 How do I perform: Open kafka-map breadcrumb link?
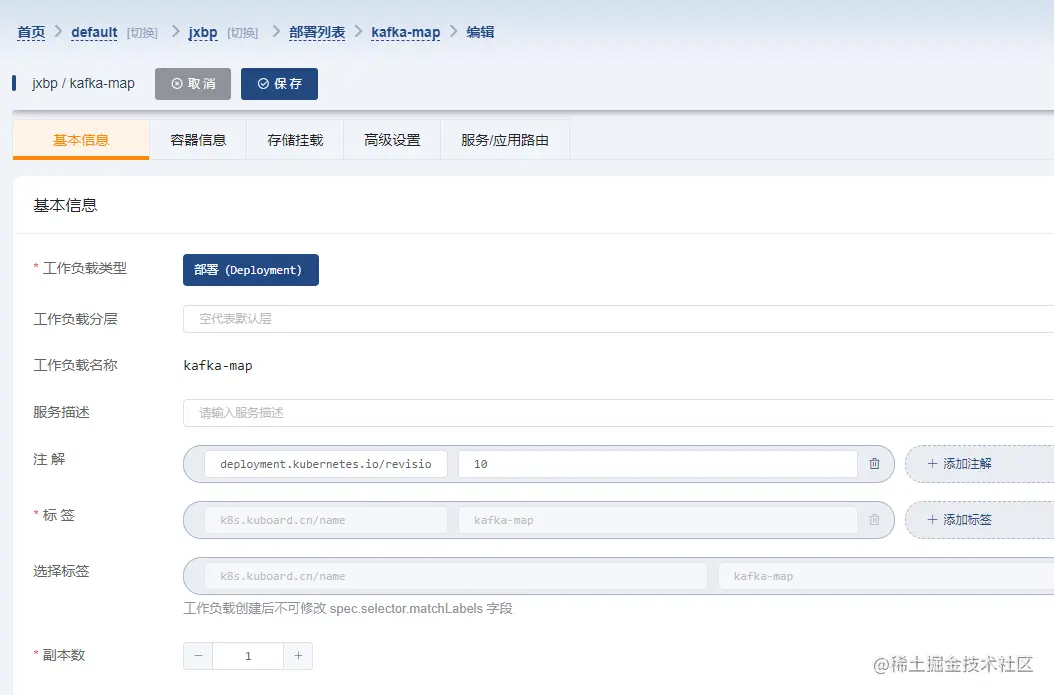tap(405, 32)
